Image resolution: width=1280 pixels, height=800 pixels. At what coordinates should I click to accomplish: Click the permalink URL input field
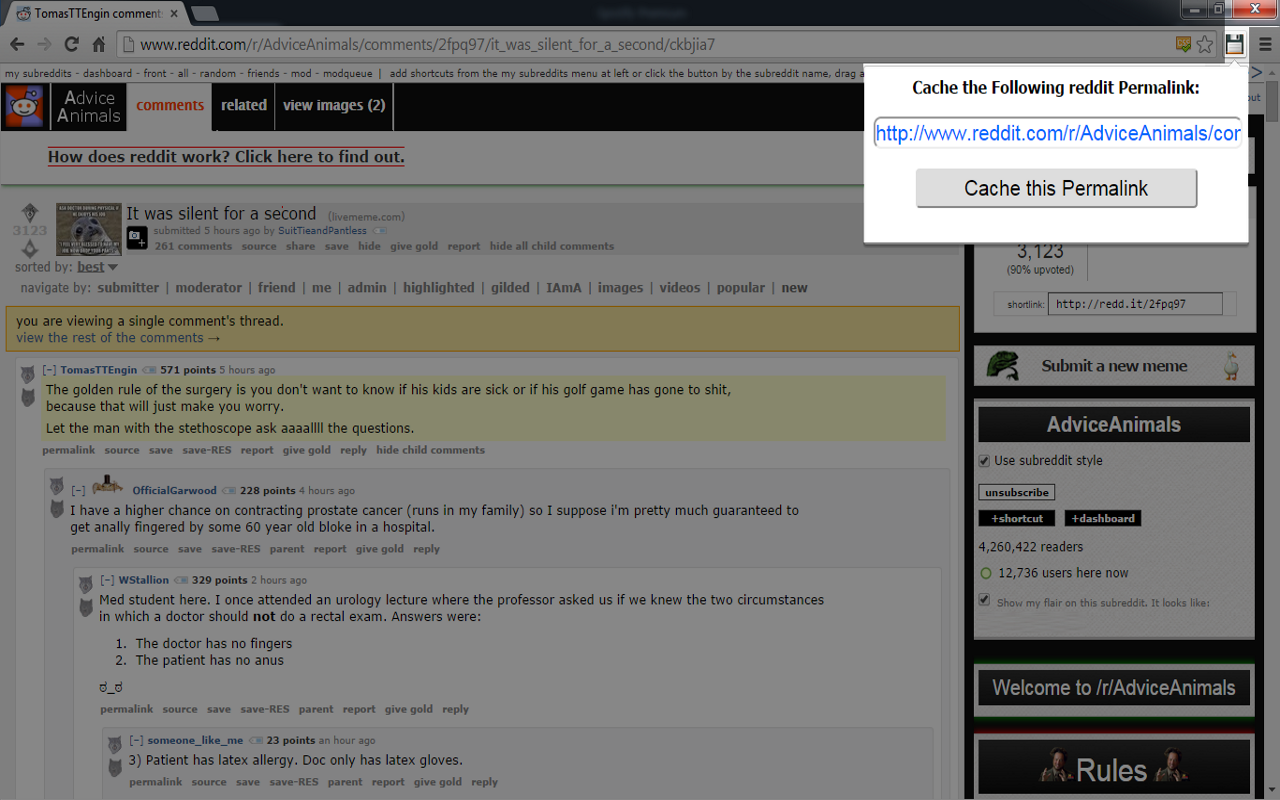point(1058,133)
